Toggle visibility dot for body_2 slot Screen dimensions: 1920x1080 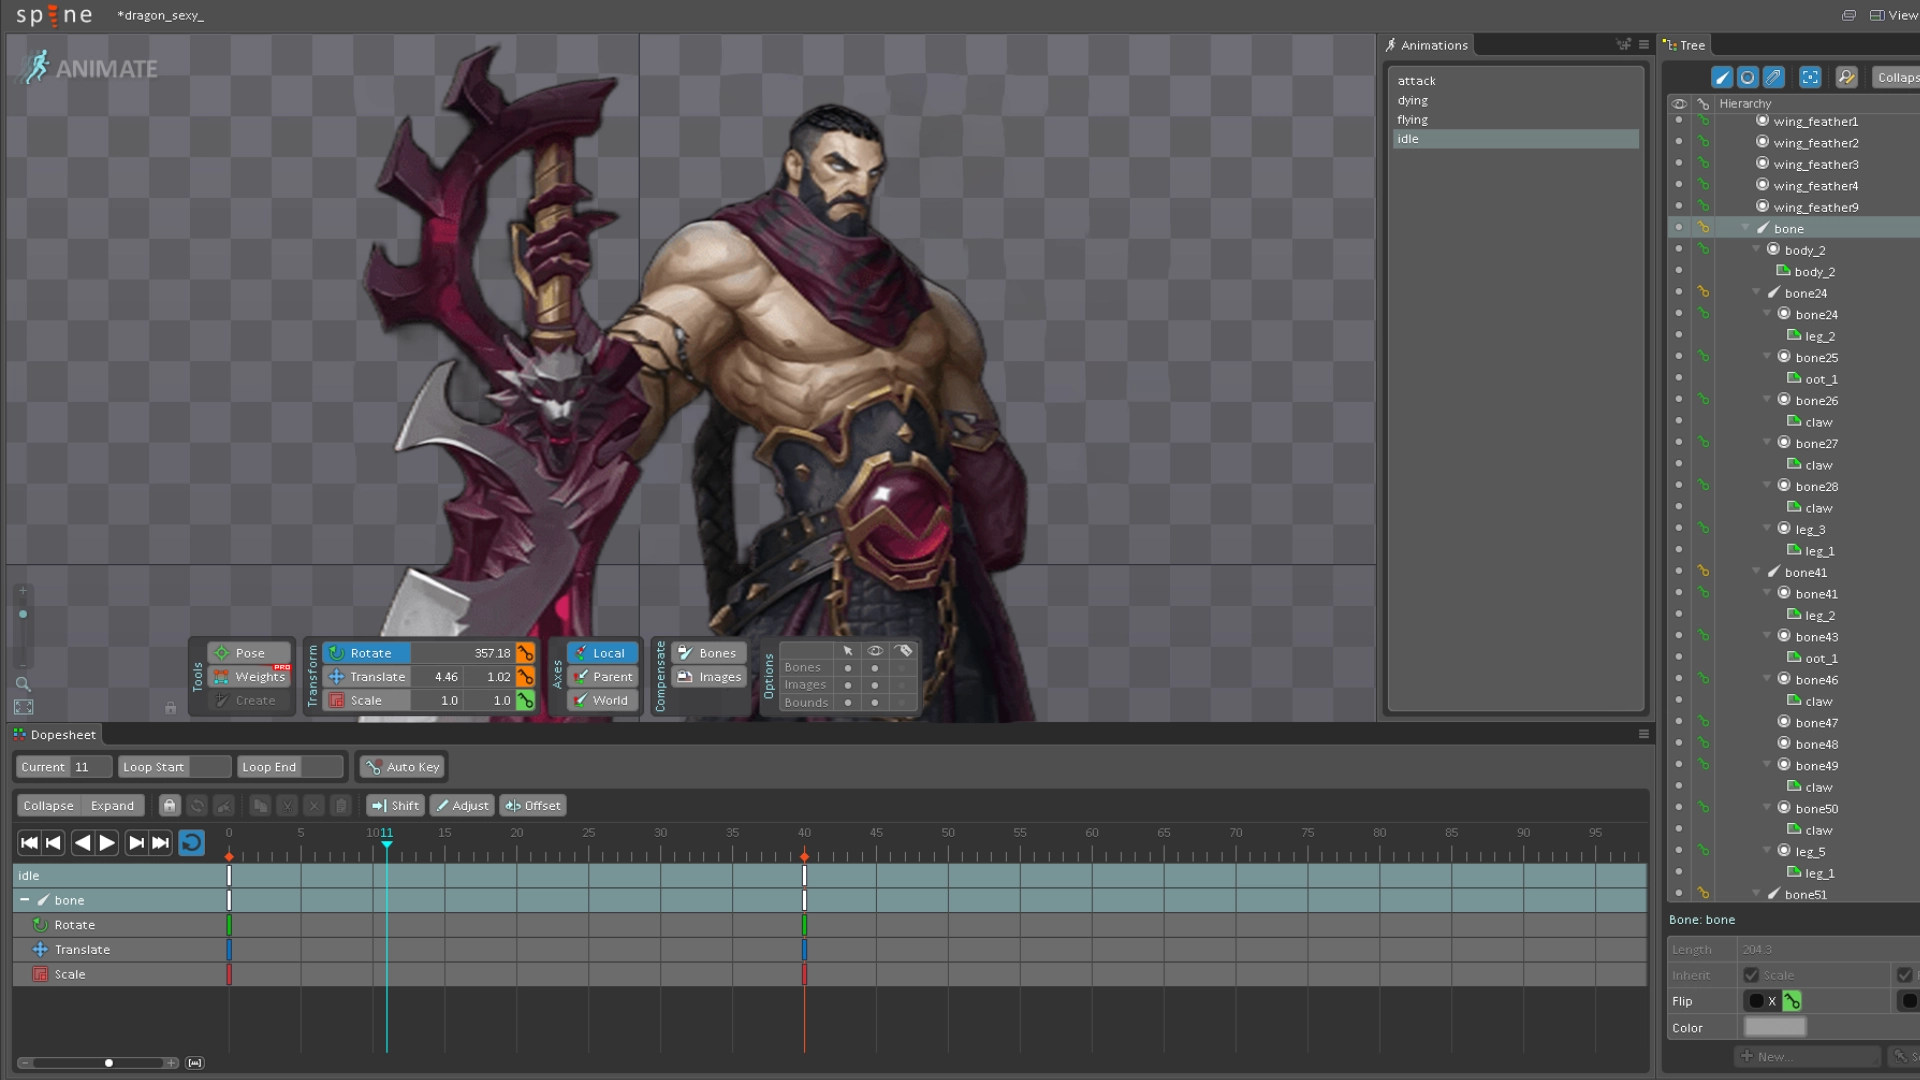click(1679, 249)
